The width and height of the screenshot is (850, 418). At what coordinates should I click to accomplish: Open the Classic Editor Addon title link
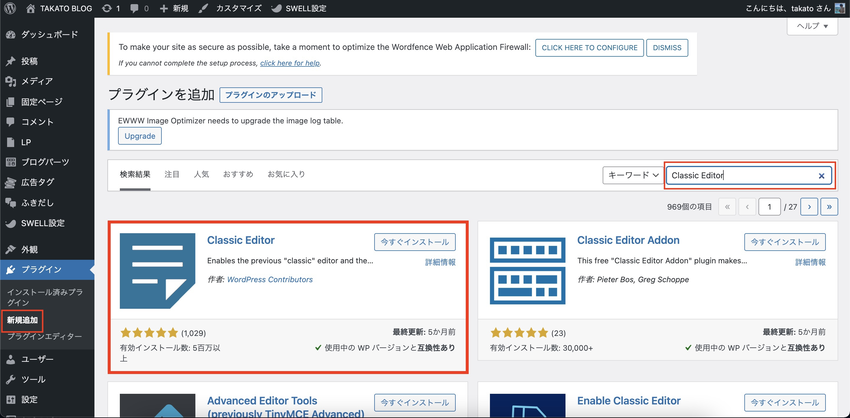pos(628,240)
